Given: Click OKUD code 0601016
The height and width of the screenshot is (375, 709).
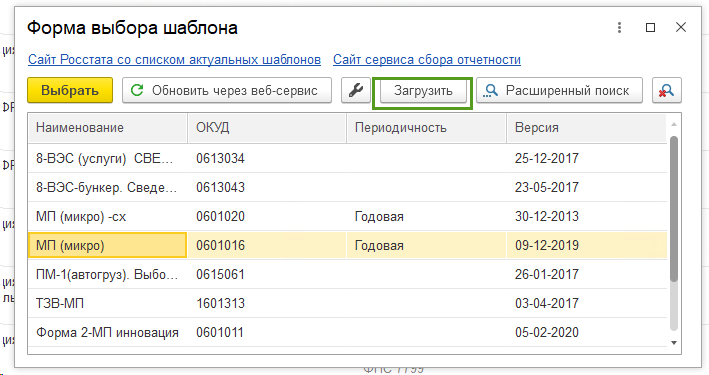Looking at the screenshot, I should [220, 245].
